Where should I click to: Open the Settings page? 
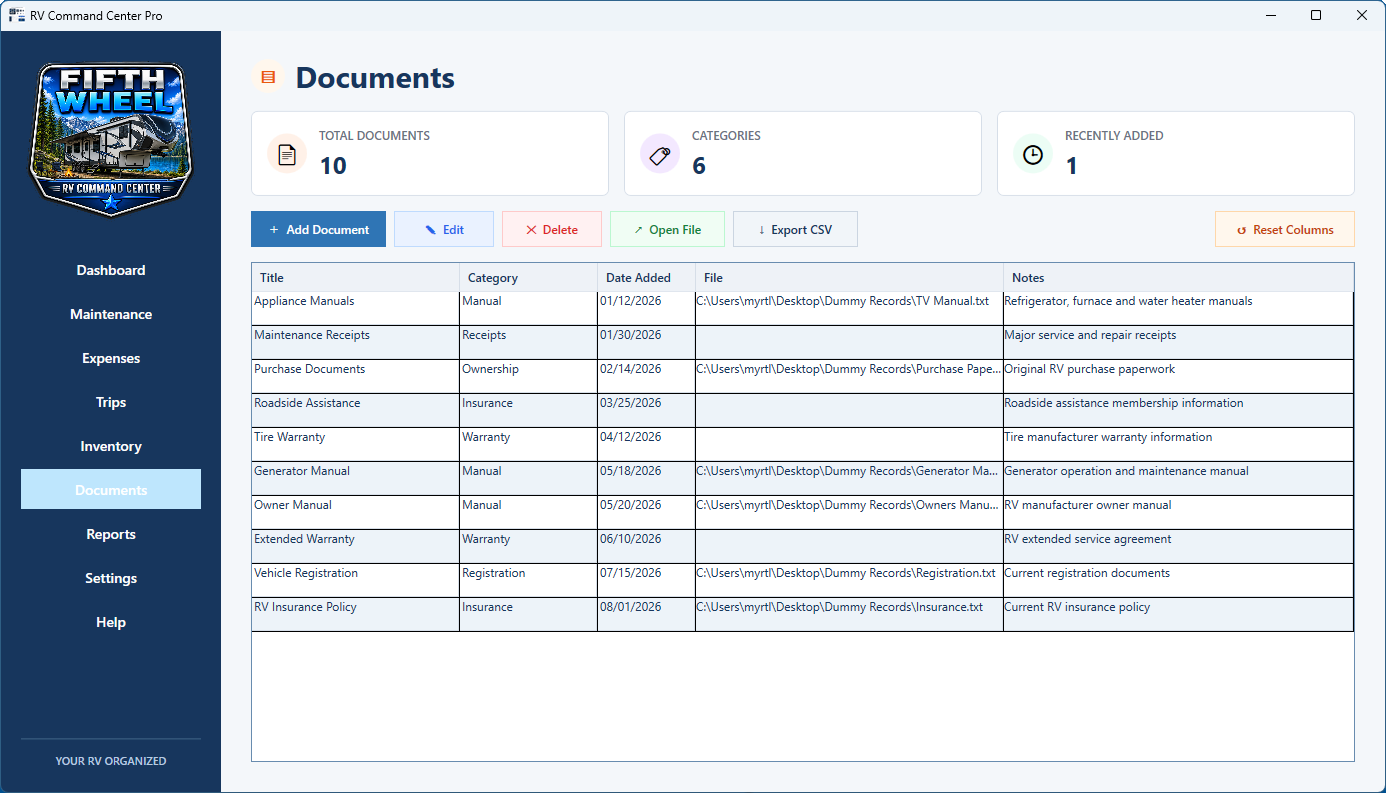(111, 578)
